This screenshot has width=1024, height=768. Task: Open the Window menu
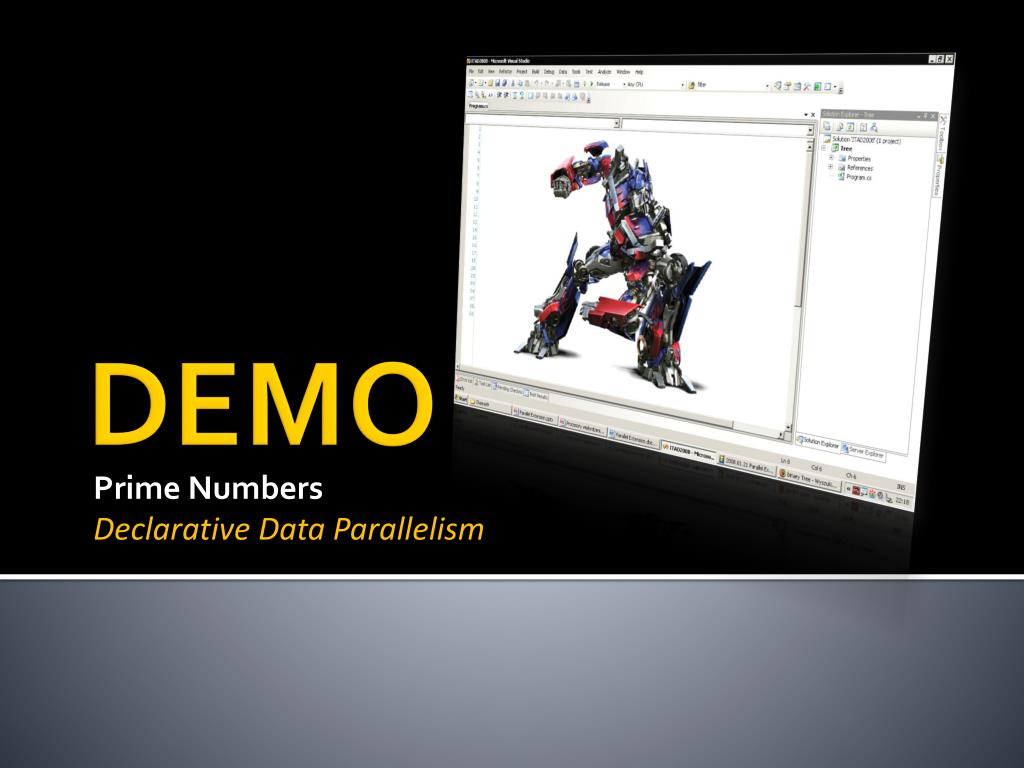pos(623,72)
